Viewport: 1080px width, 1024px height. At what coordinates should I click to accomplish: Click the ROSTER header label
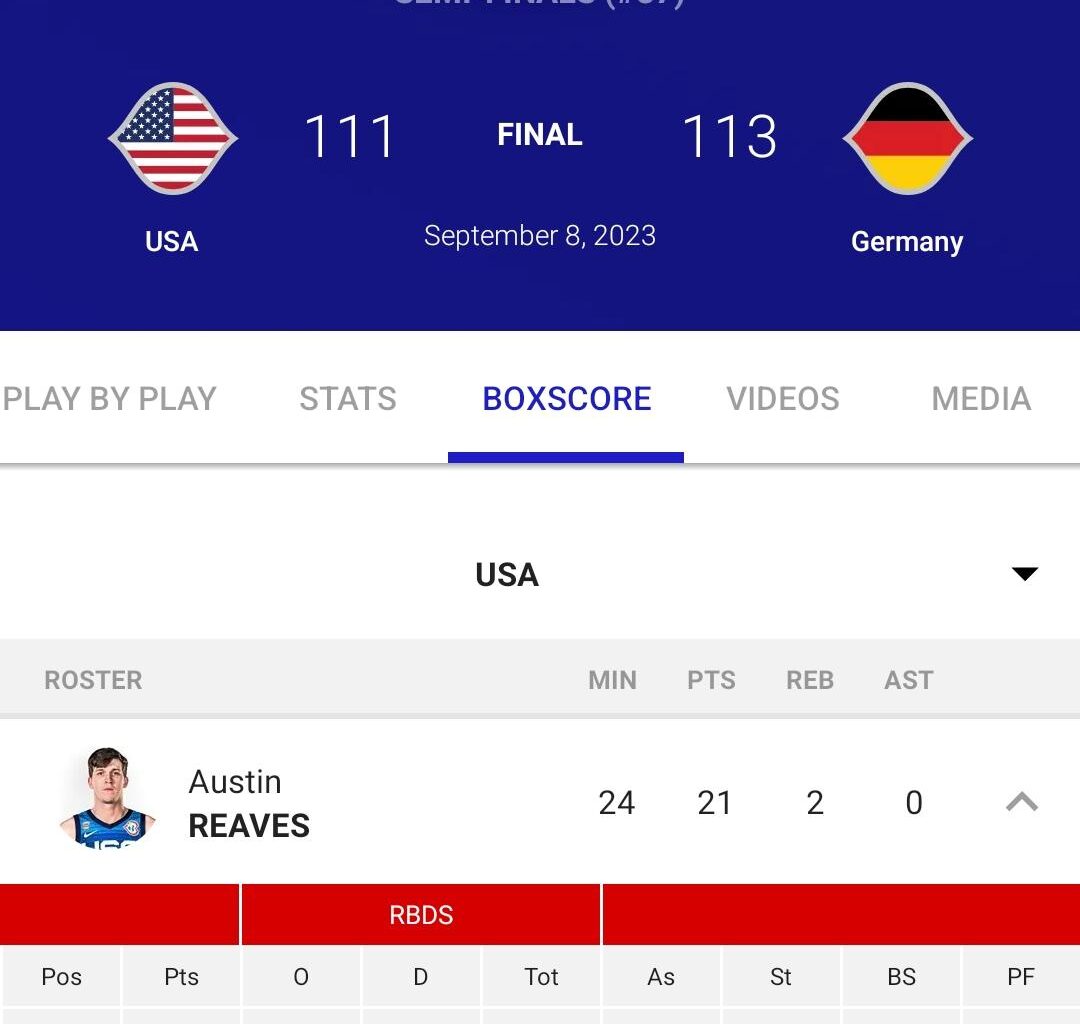tap(93, 680)
